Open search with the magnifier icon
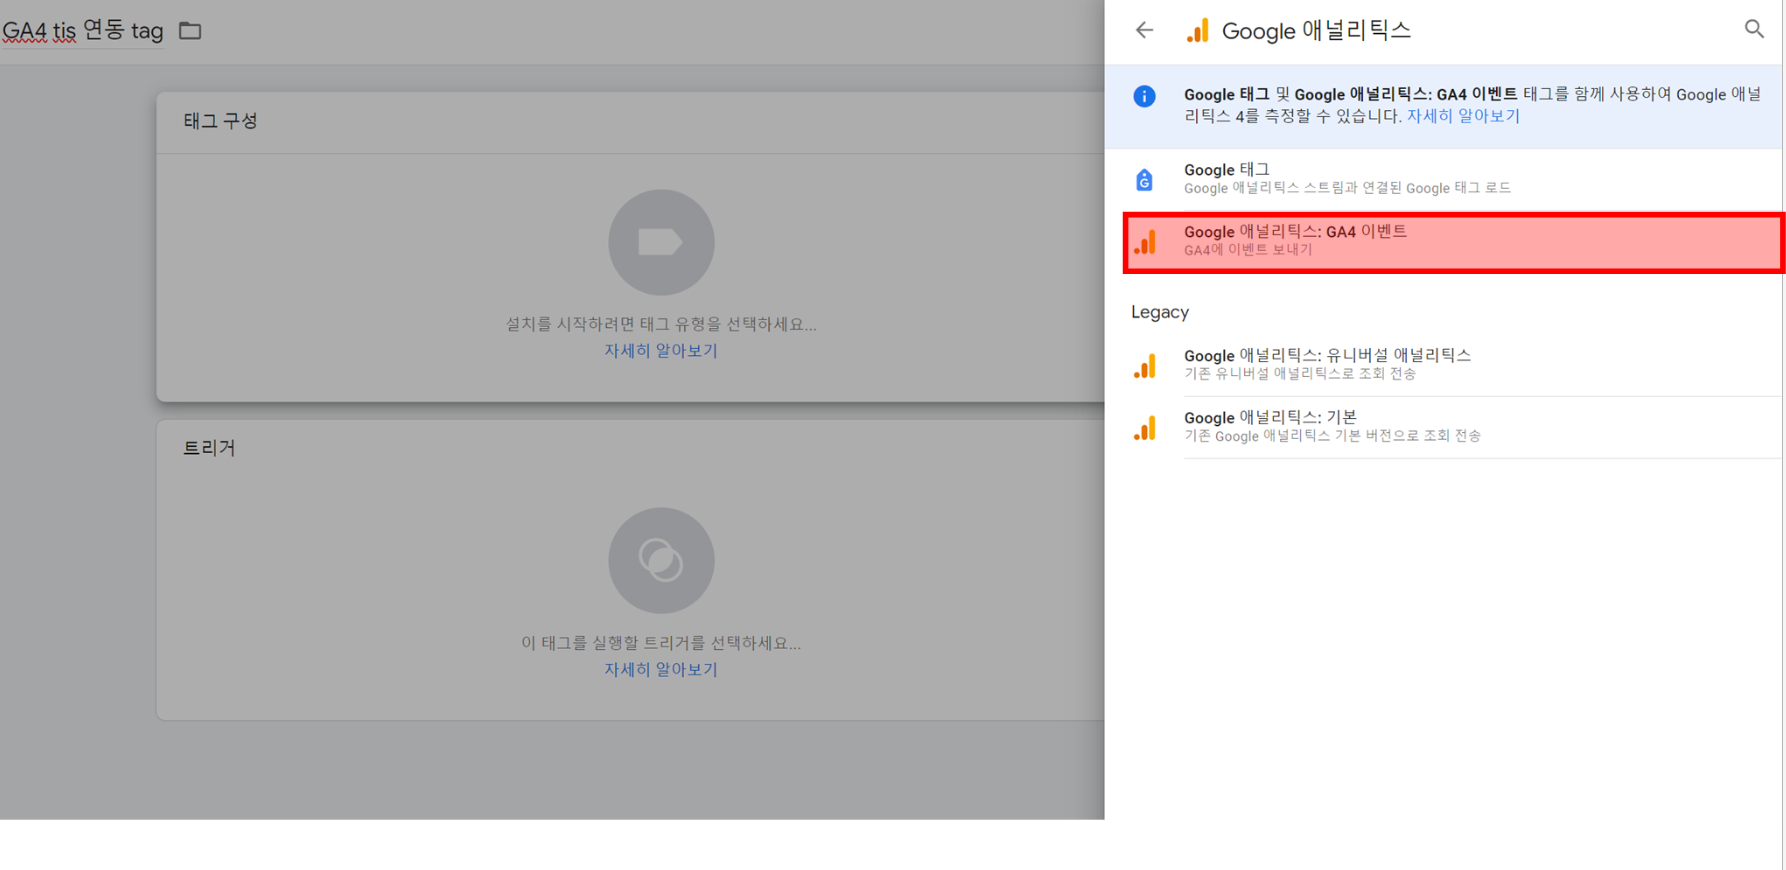Screen dimensions: 1786x870 pos(1754,29)
